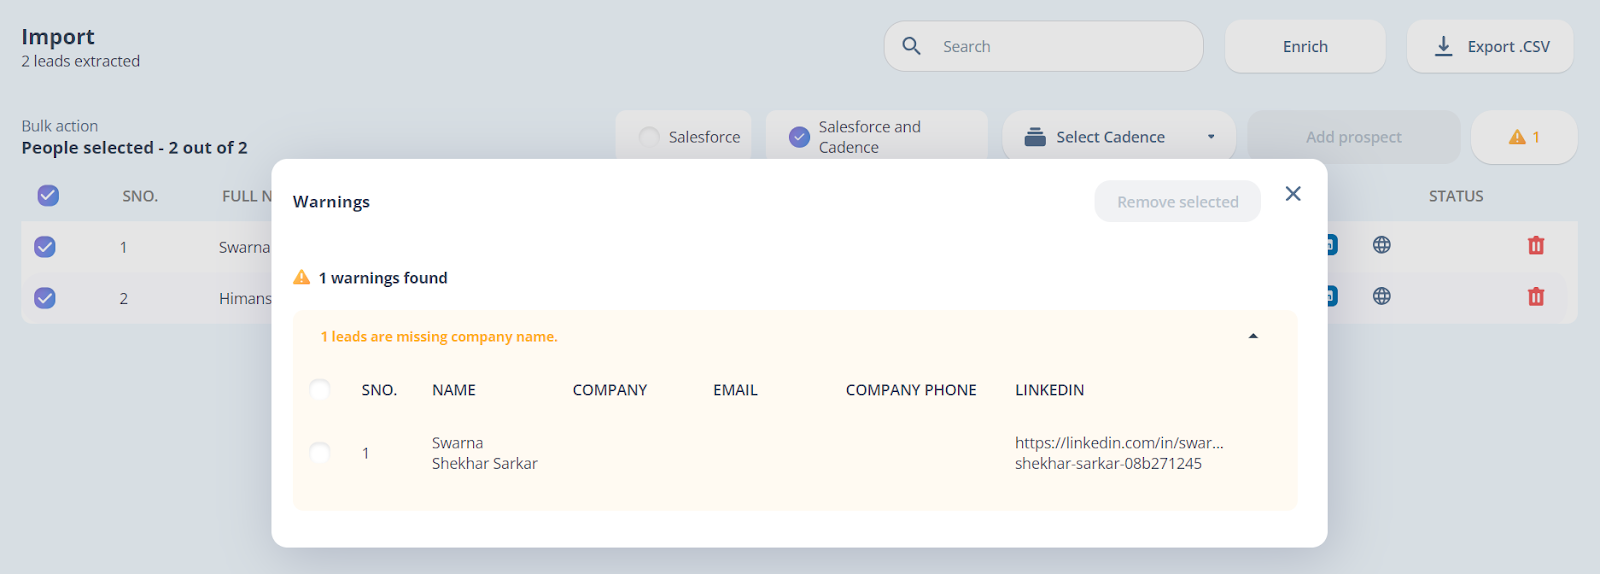
Task: Select the warning row checkbox for Swarna
Action: tap(320, 453)
